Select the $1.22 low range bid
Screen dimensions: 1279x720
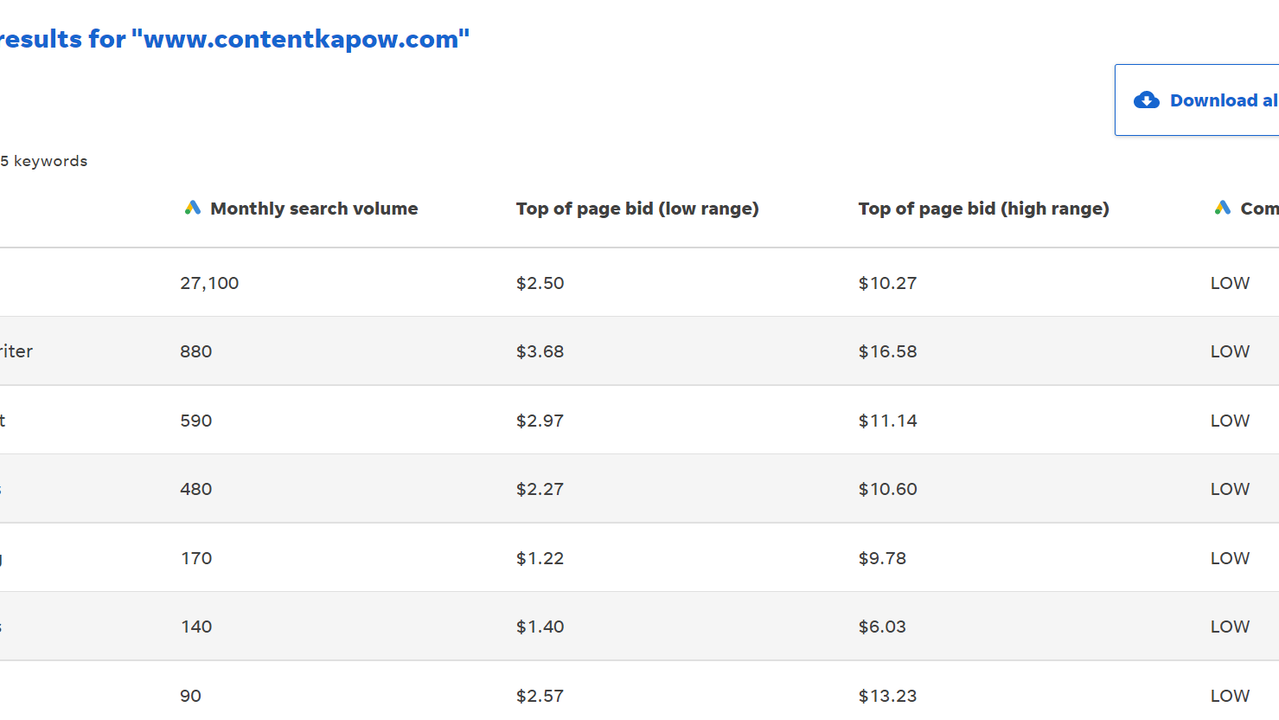[x=540, y=558]
